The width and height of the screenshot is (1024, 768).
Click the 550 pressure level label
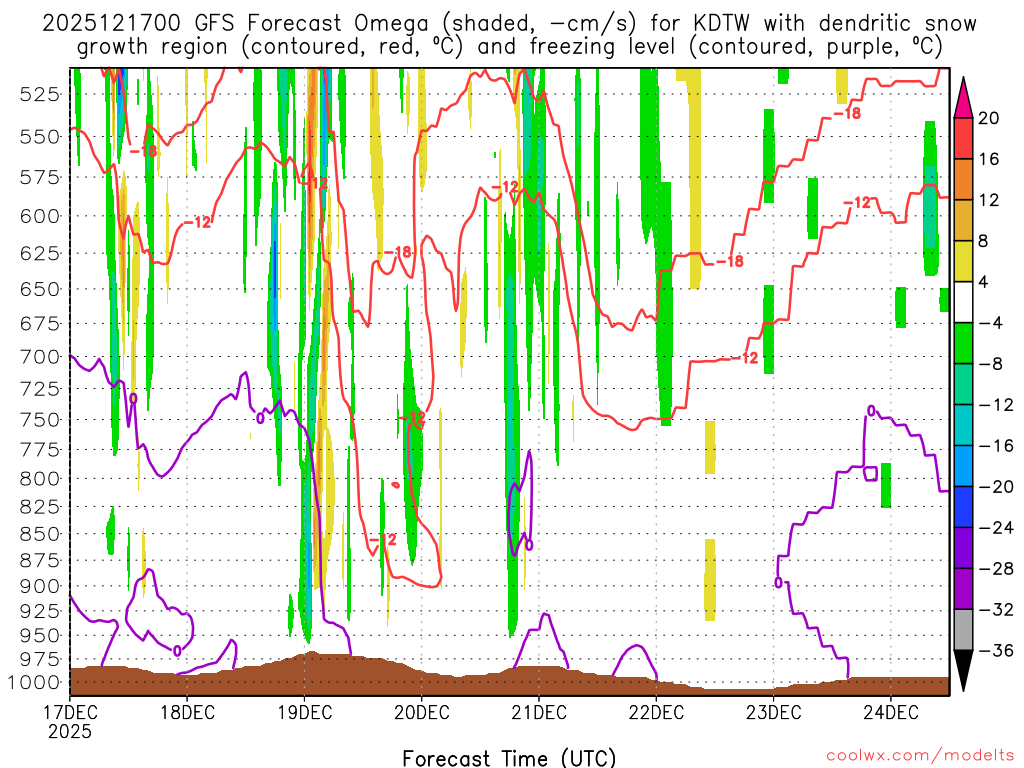[x=39, y=137]
